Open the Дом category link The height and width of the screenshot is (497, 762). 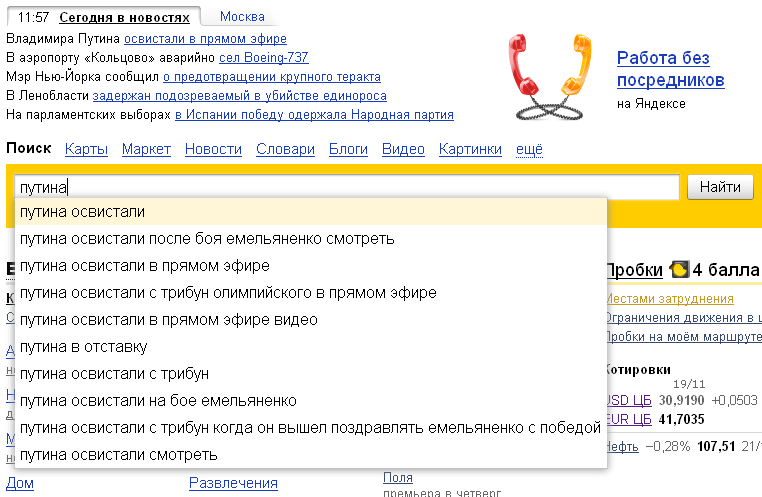pos(20,483)
